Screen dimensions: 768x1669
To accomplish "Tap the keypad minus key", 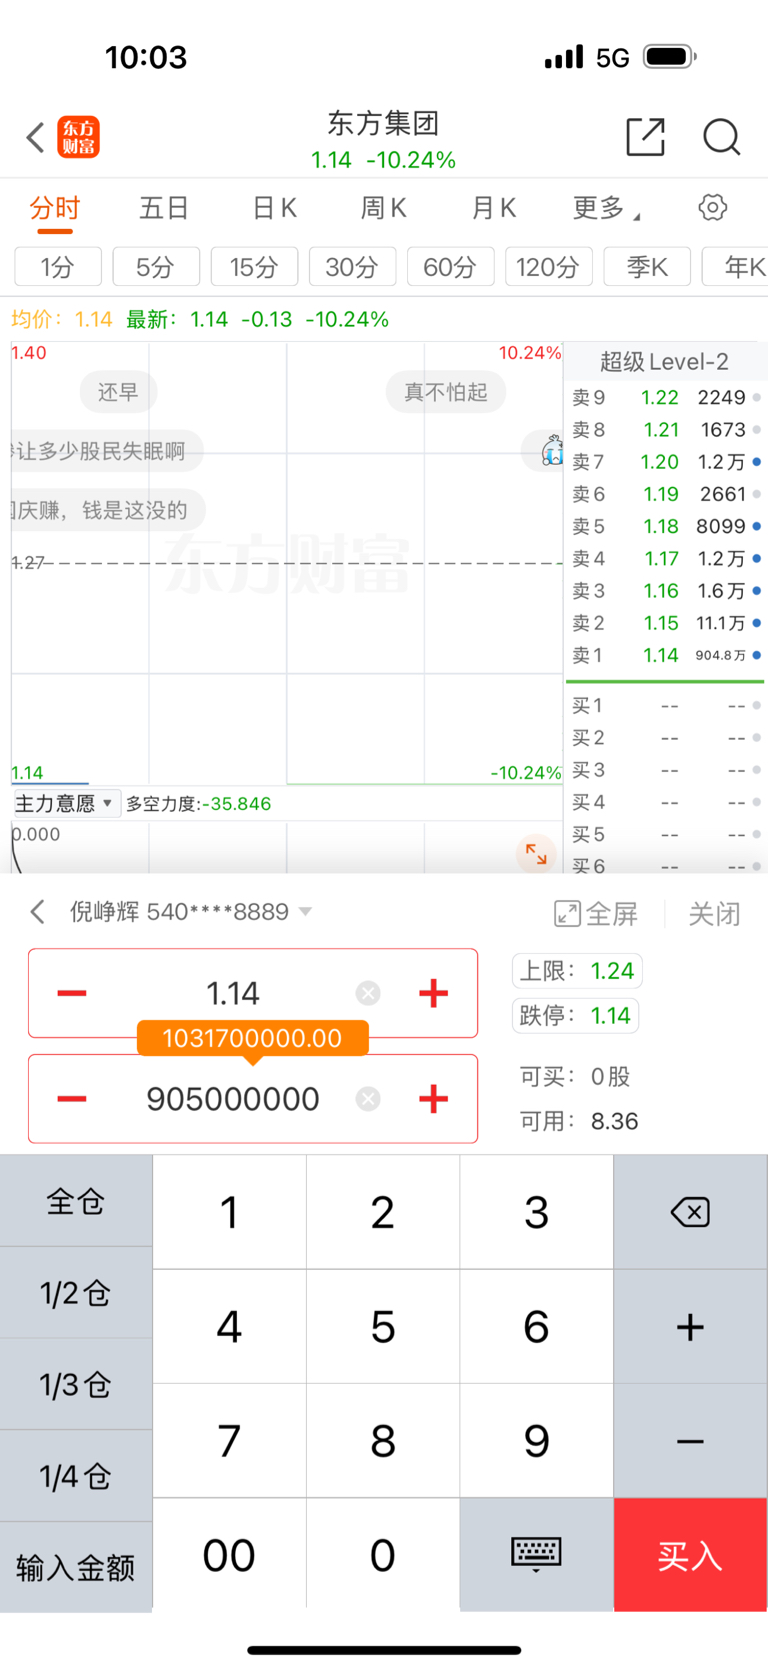I will tap(691, 1441).
